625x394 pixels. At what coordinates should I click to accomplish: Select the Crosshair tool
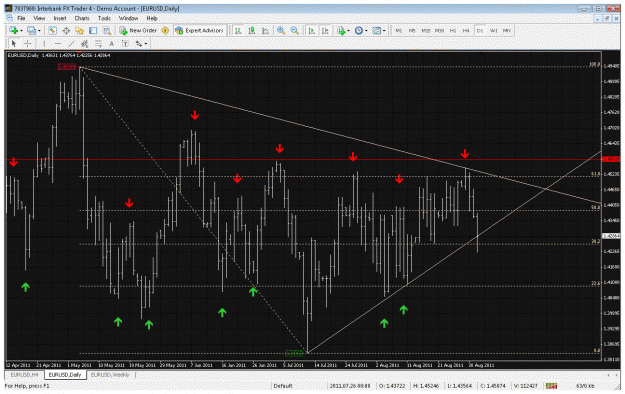click(27, 43)
